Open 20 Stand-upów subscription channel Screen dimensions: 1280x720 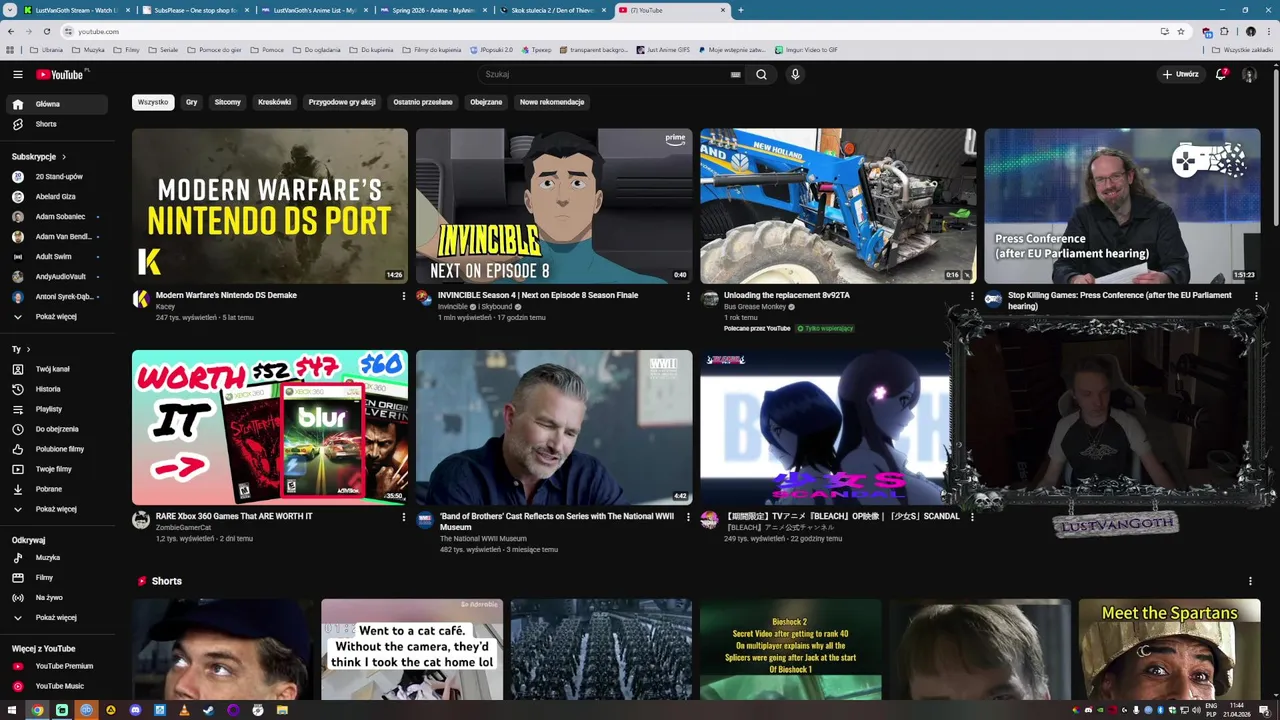click(x=59, y=177)
